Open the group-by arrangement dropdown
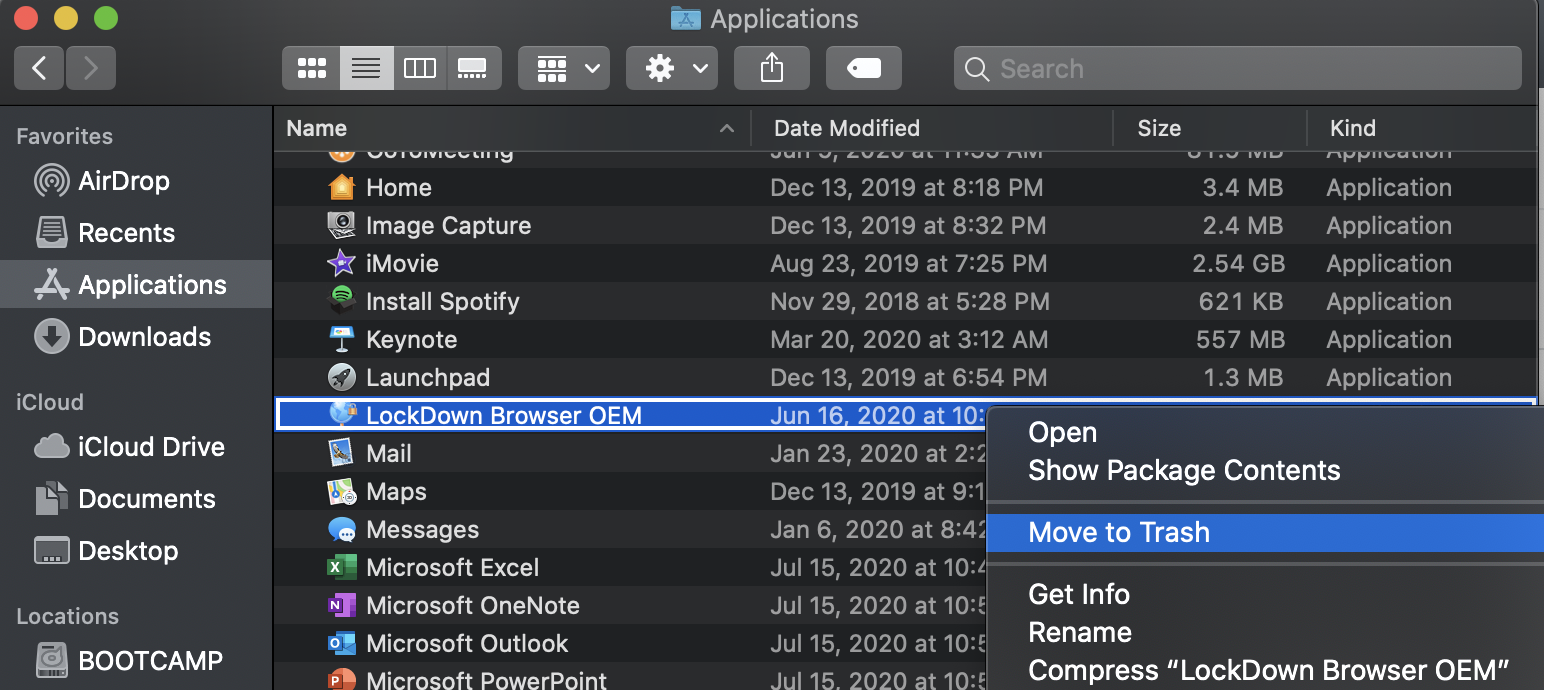Image resolution: width=1544 pixels, height=690 pixels. click(564, 68)
